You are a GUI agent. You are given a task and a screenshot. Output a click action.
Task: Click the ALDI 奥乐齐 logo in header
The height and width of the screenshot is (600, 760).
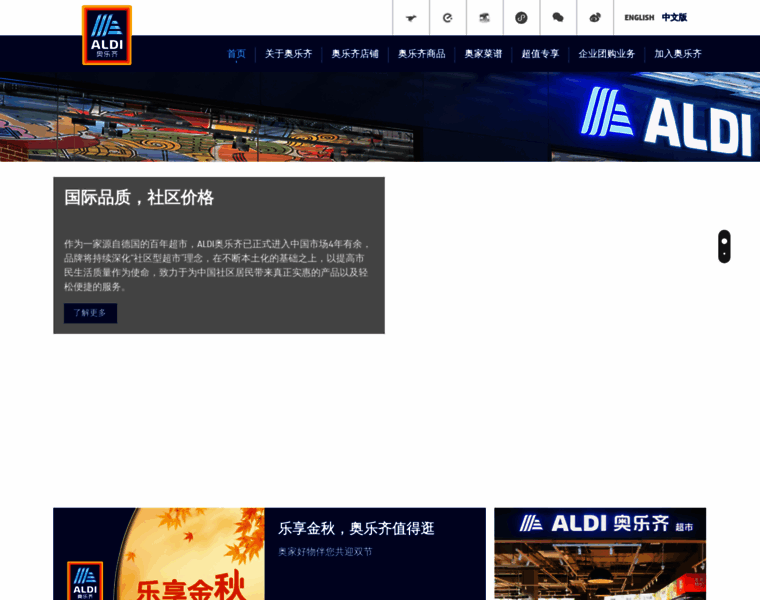(x=107, y=35)
